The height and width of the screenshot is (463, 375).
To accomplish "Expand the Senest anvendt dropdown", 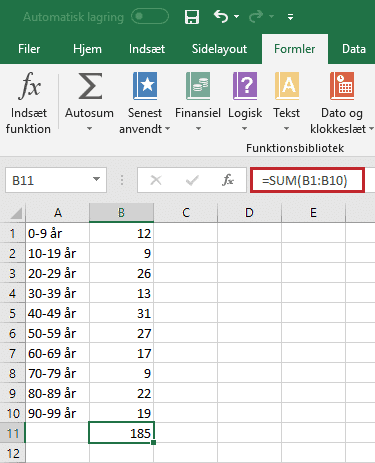I will 167,129.
